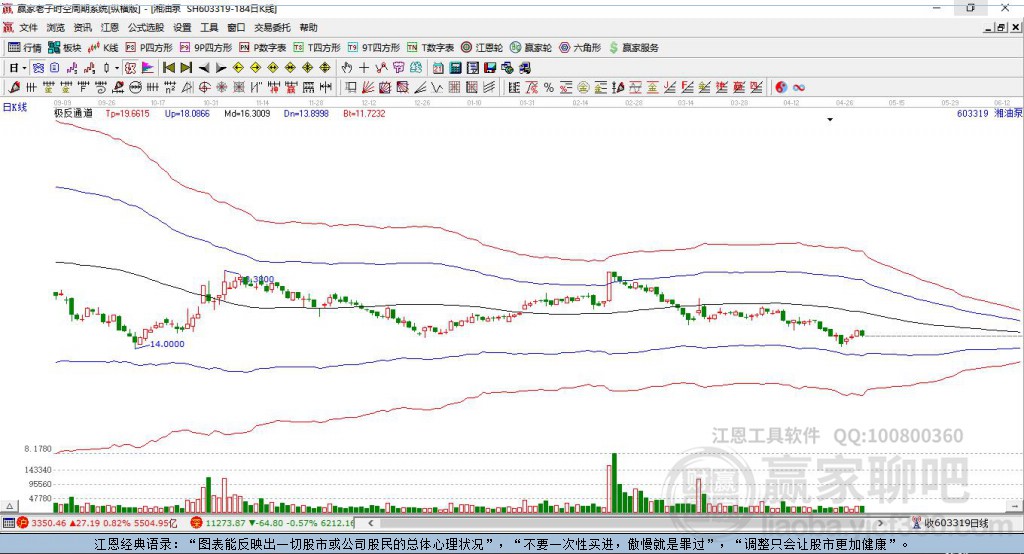Jump to last bar with skip-to-end icon

[186, 68]
